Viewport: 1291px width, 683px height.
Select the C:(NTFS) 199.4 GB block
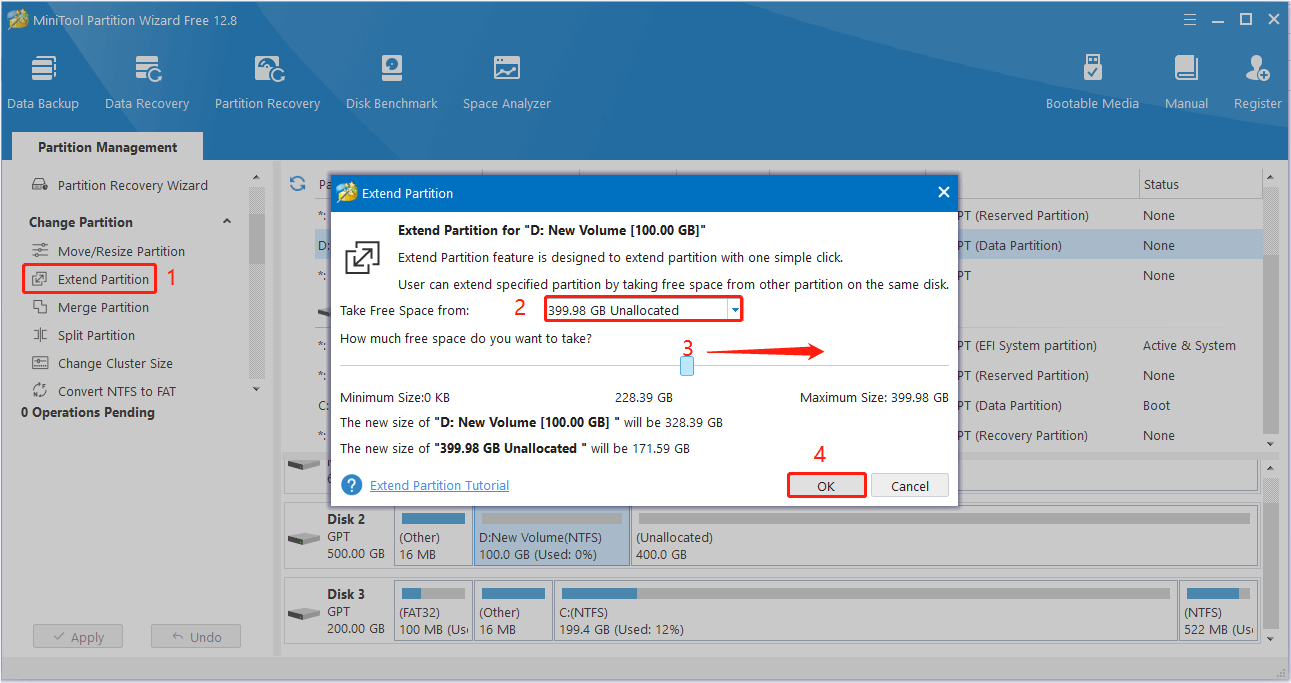pos(866,611)
